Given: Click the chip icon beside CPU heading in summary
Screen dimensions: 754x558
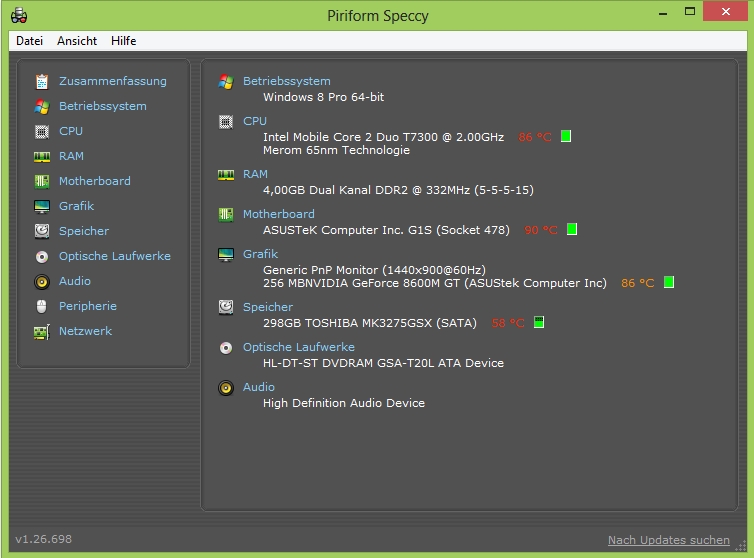Looking at the screenshot, I should pyautogui.click(x=226, y=121).
